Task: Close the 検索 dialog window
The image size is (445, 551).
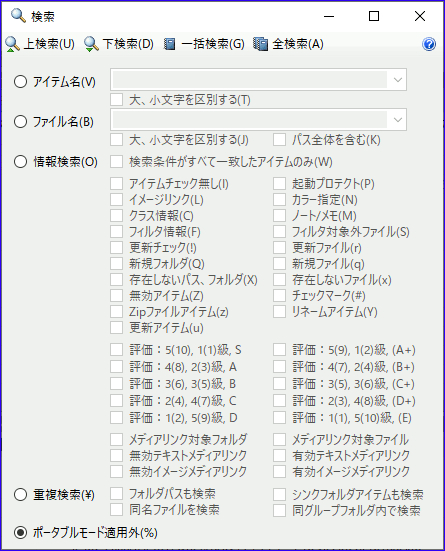Action: [x=420, y=16]
